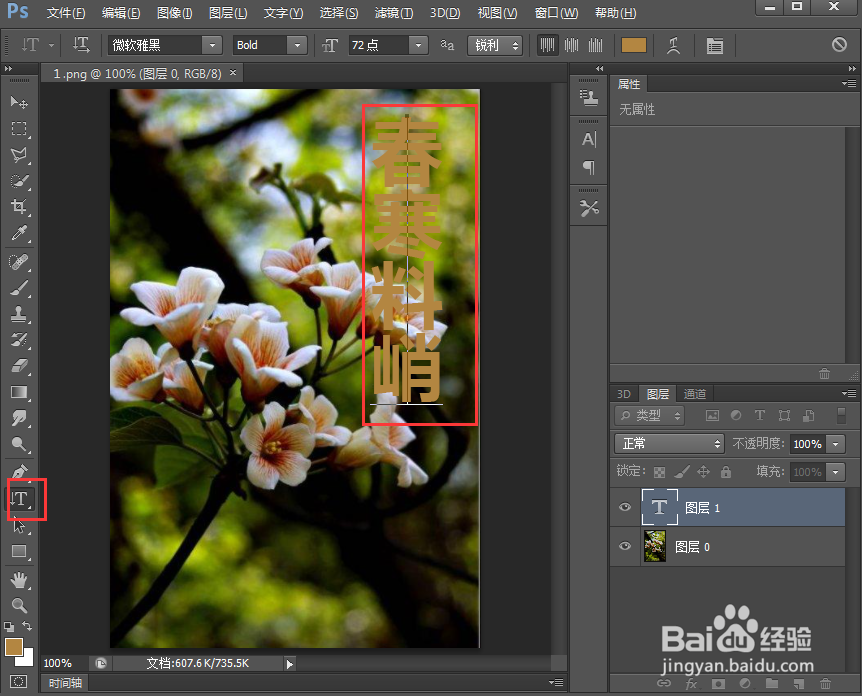Cancel current text edits
The height and width of the screenshot is (696, 862).
[839, 45]
